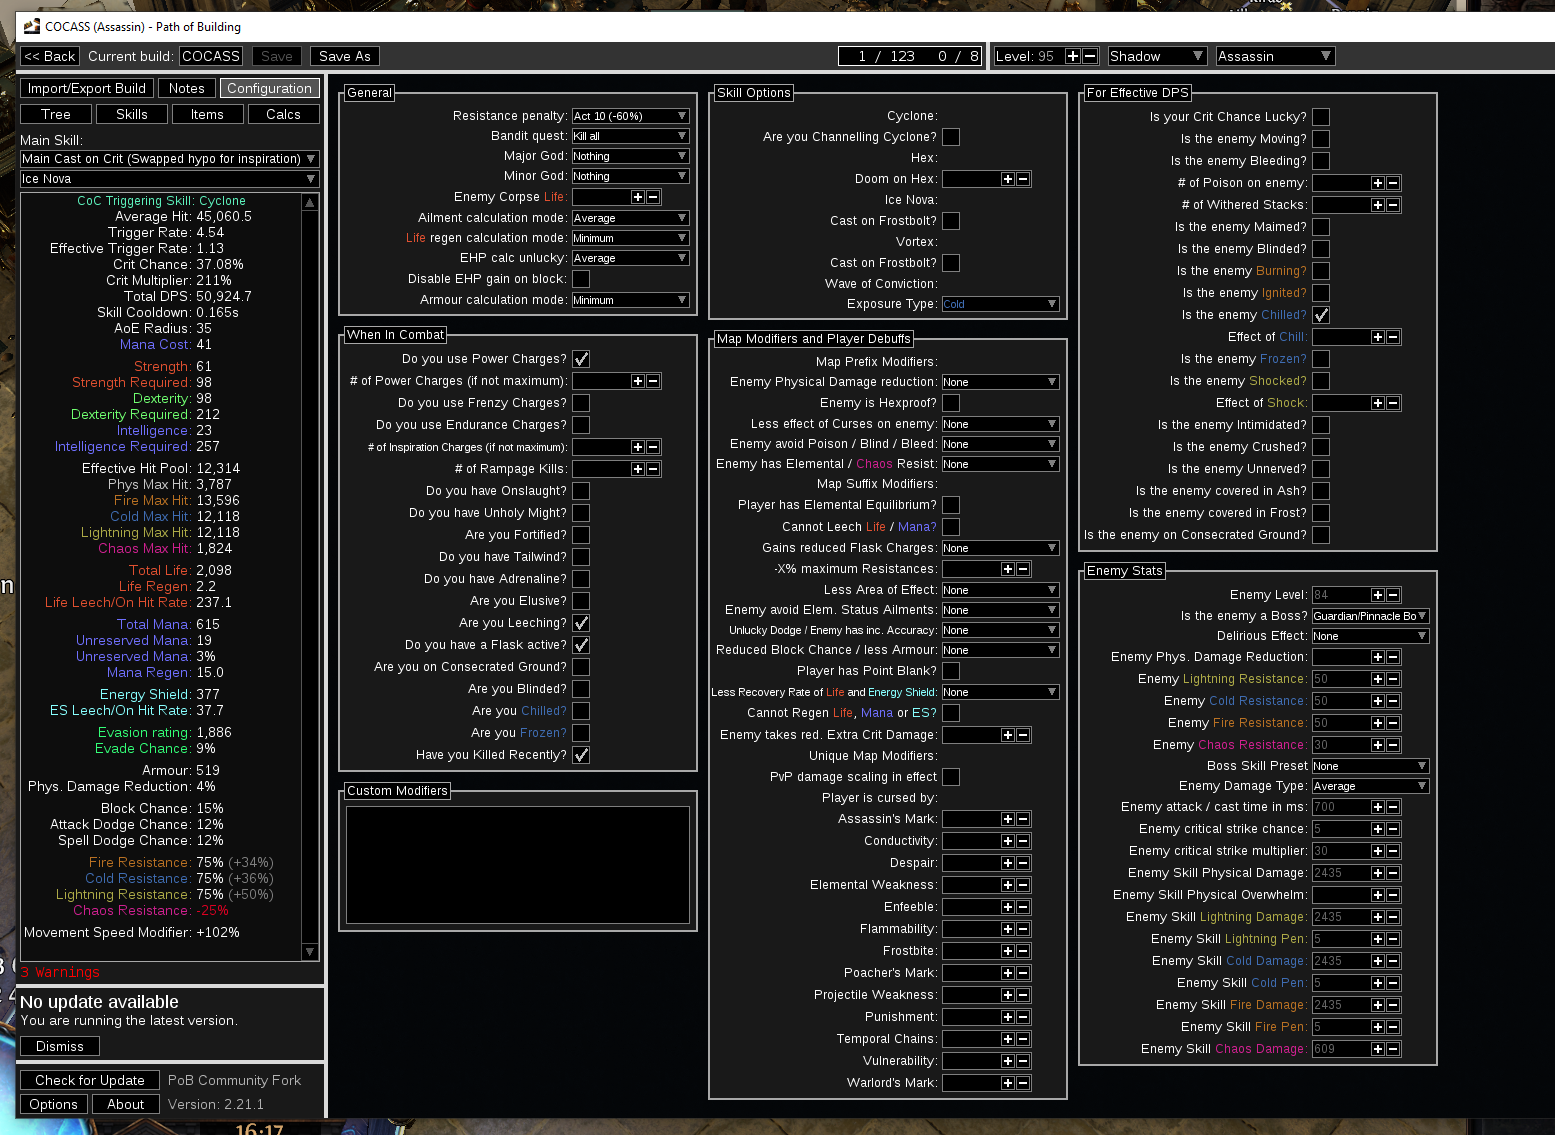The width and height of the screenshot is (1555, 1135).
Task: Toggle Have you Killed Recently checkbox
Action: pos(581,755)
